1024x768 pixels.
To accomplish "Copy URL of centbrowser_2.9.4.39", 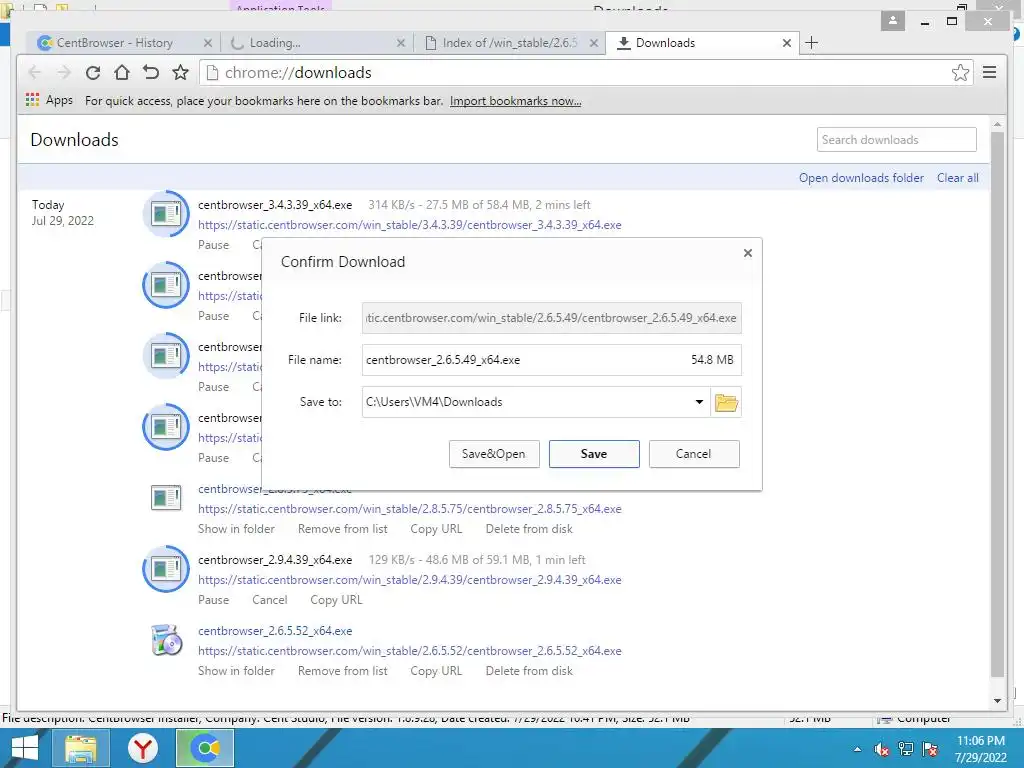I will (x=336, y=600).
